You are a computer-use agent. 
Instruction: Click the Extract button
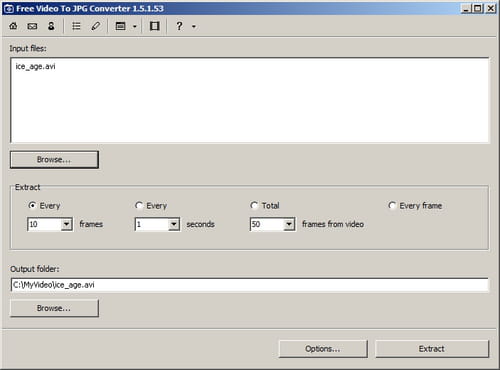click(x=432, y=349)
